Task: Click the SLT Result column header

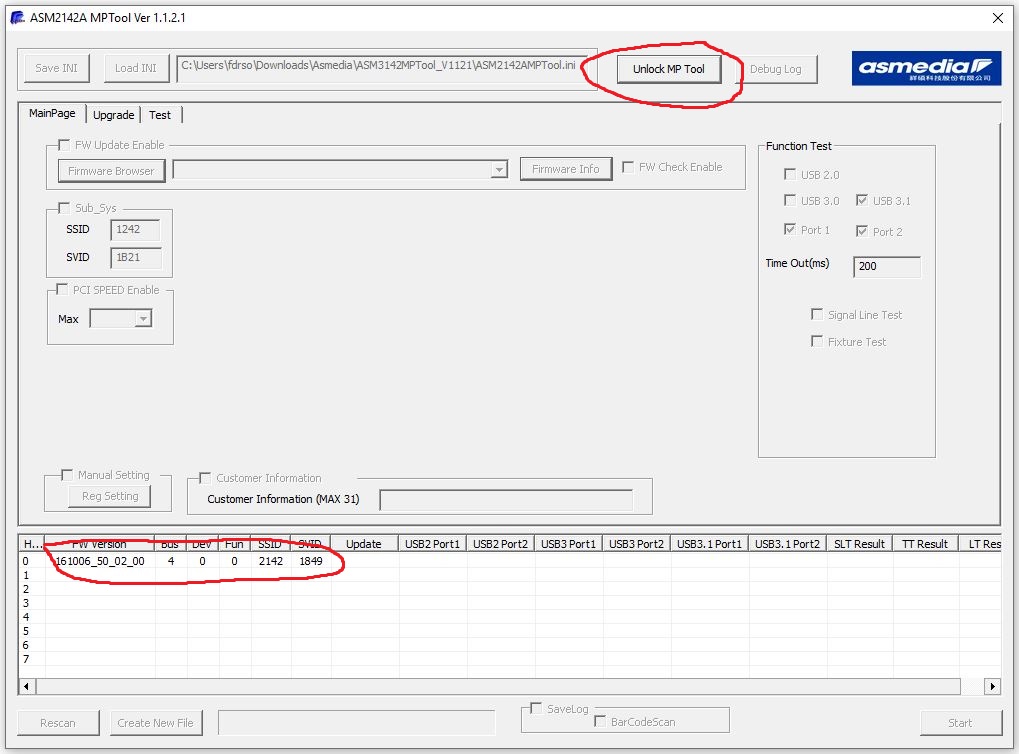Action: (x=860, y=544)
